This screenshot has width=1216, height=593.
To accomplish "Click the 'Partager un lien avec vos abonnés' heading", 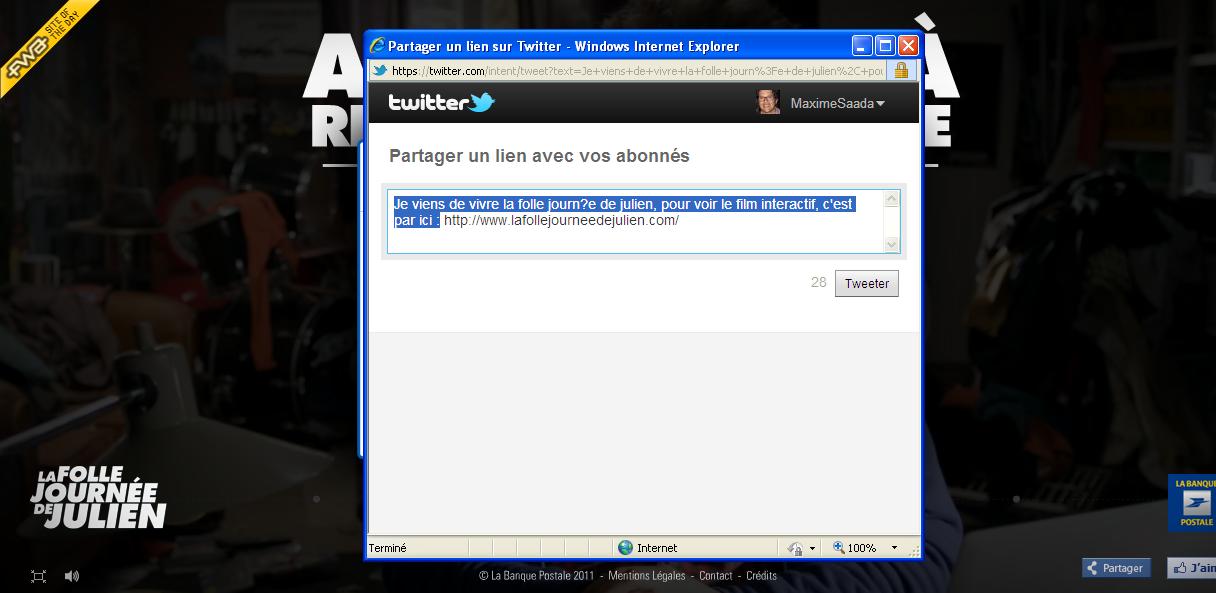I will click(x=539, y=156).
